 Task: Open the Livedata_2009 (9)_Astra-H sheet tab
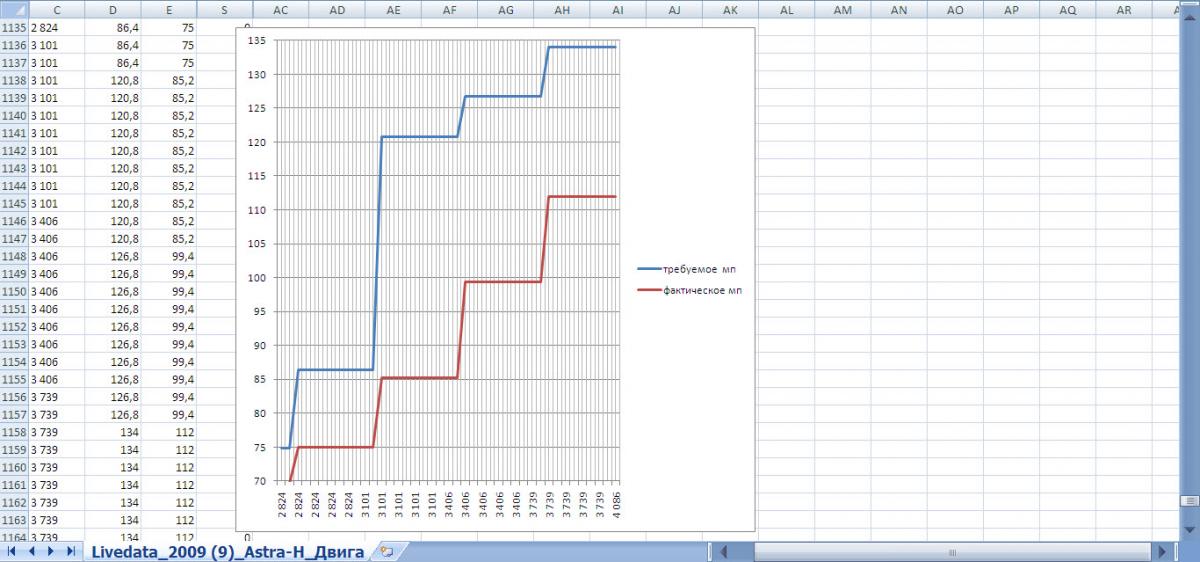click(x=227, y=551)
